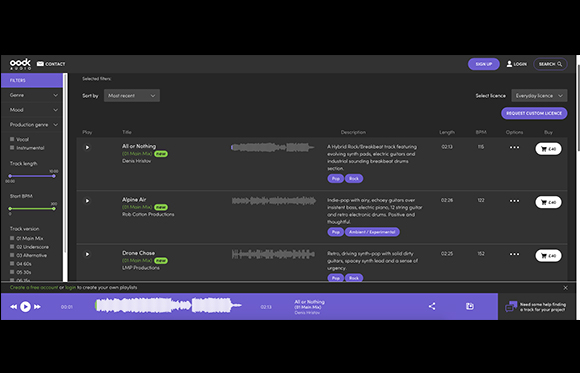Image resolution: width=580 pixels, height=373 pixels.
Task: Click the share icon in player bar
Action: 432,306
